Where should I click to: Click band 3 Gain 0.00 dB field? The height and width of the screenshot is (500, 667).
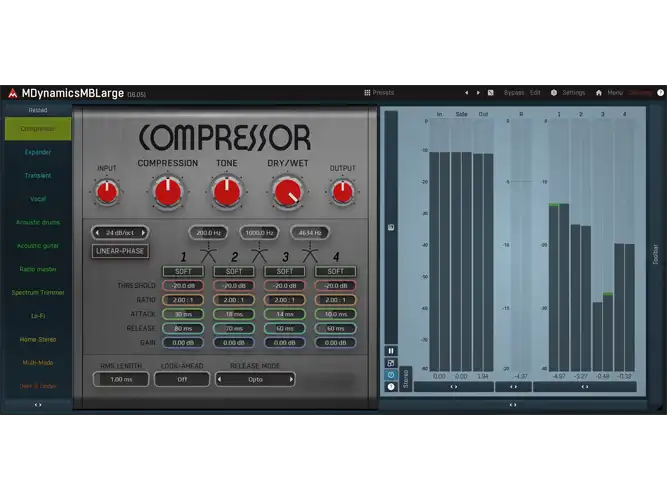coord(285,343)
